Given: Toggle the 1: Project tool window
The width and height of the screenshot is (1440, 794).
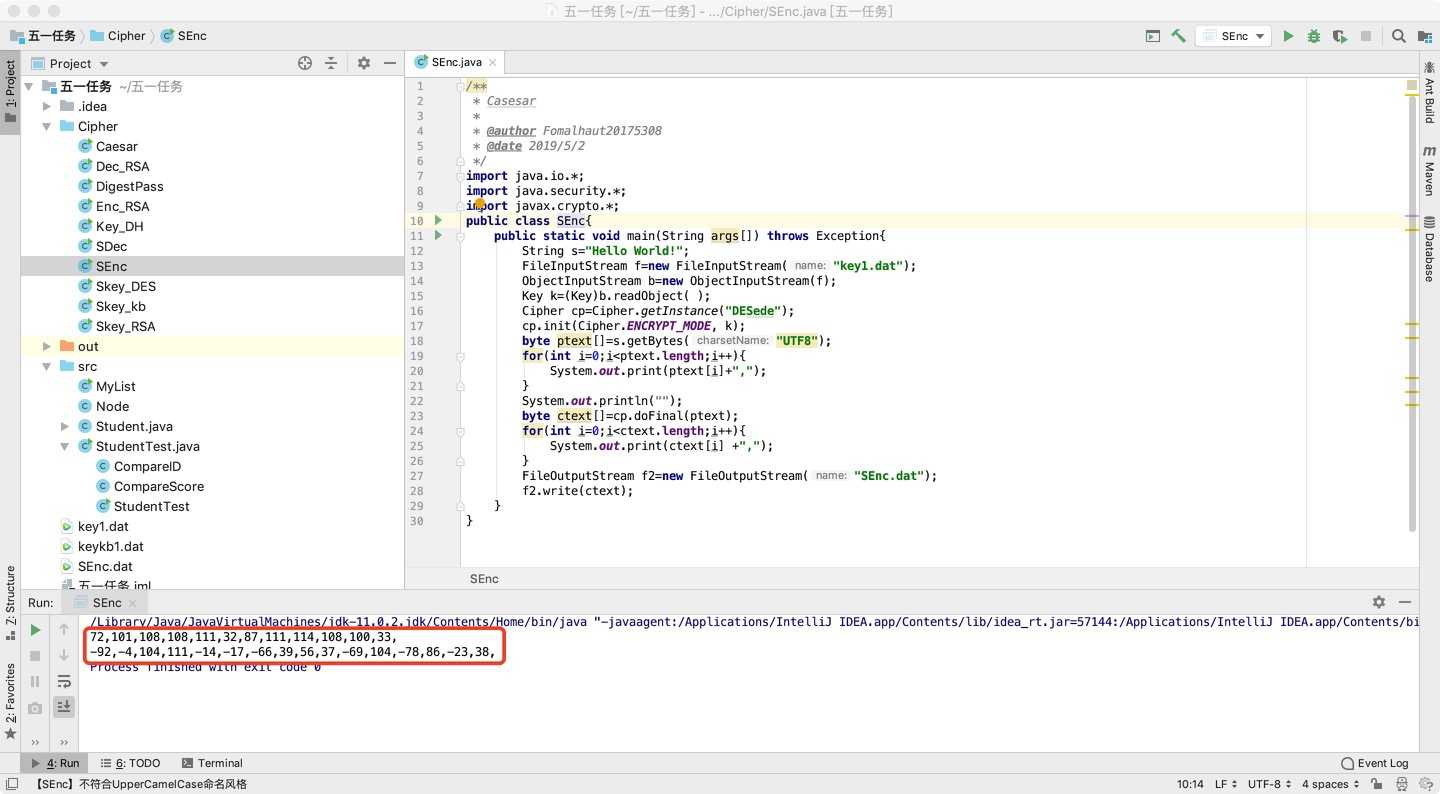Looking at the screenshot, I should 10,91.
